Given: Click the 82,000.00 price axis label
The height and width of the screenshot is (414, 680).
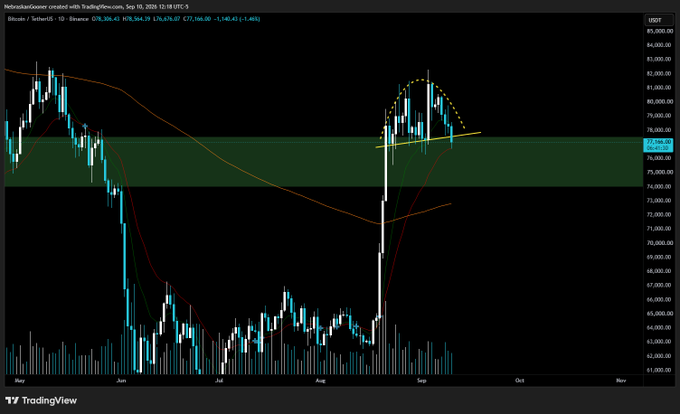Looking at the screenshot, I should pos(659,74).
